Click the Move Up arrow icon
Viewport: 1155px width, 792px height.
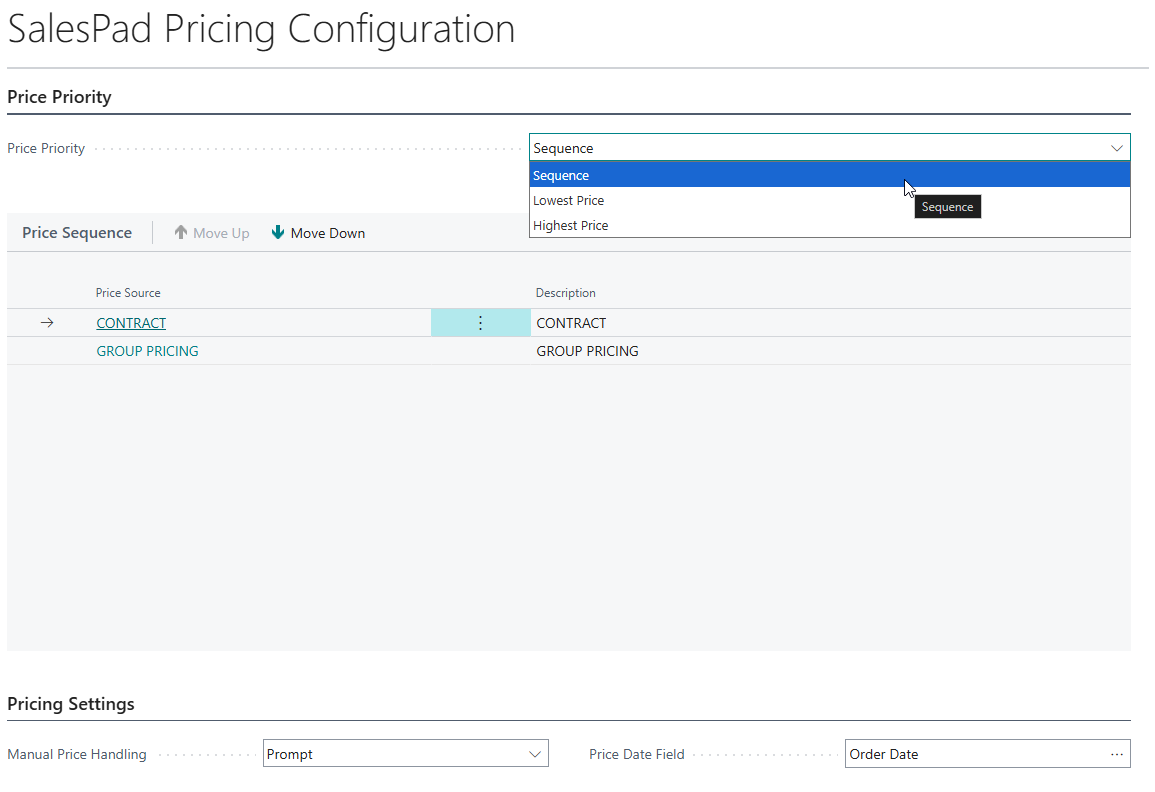pyautogui.click(x=180, y=232)
